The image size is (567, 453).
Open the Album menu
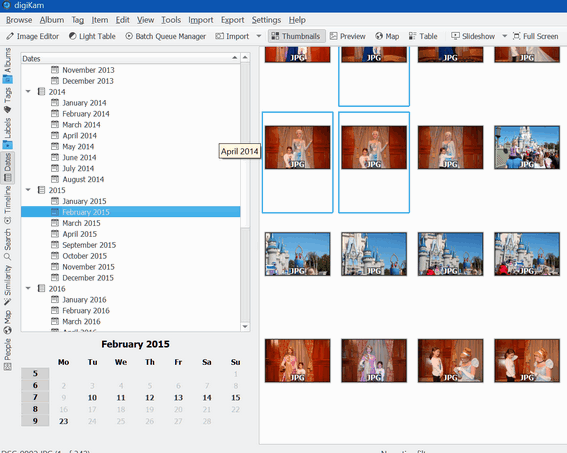coord(52,20)
